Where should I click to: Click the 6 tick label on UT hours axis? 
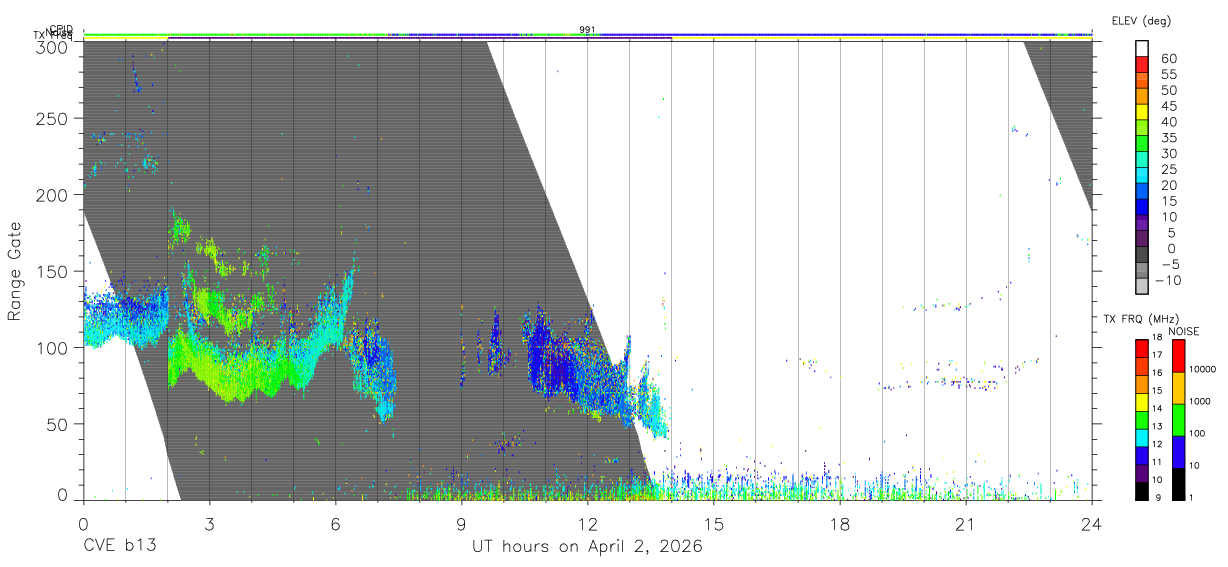335,524
